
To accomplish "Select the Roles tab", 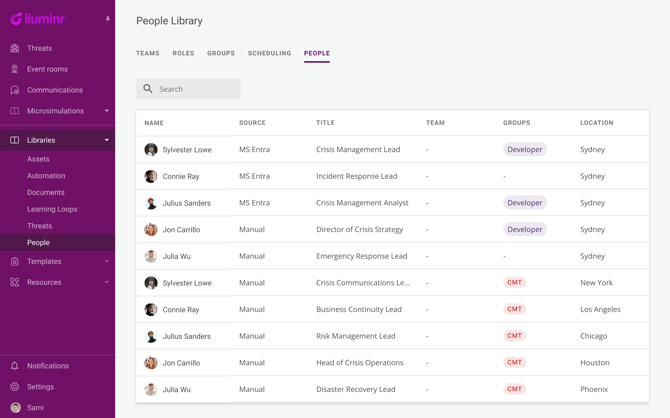I will (183, 53).
